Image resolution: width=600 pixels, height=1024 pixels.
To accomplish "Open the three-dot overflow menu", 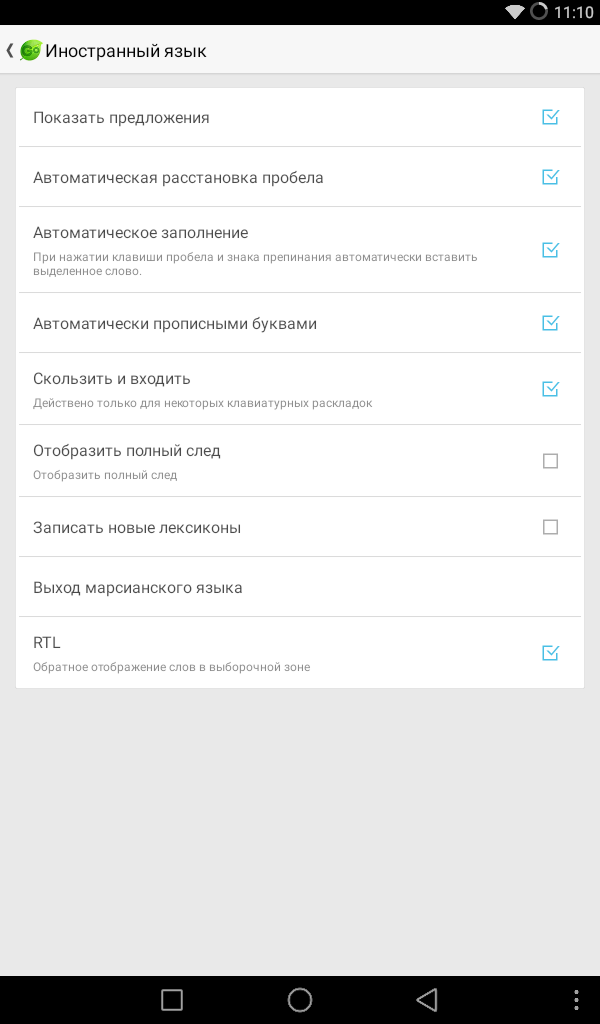I will coord(576,999).
